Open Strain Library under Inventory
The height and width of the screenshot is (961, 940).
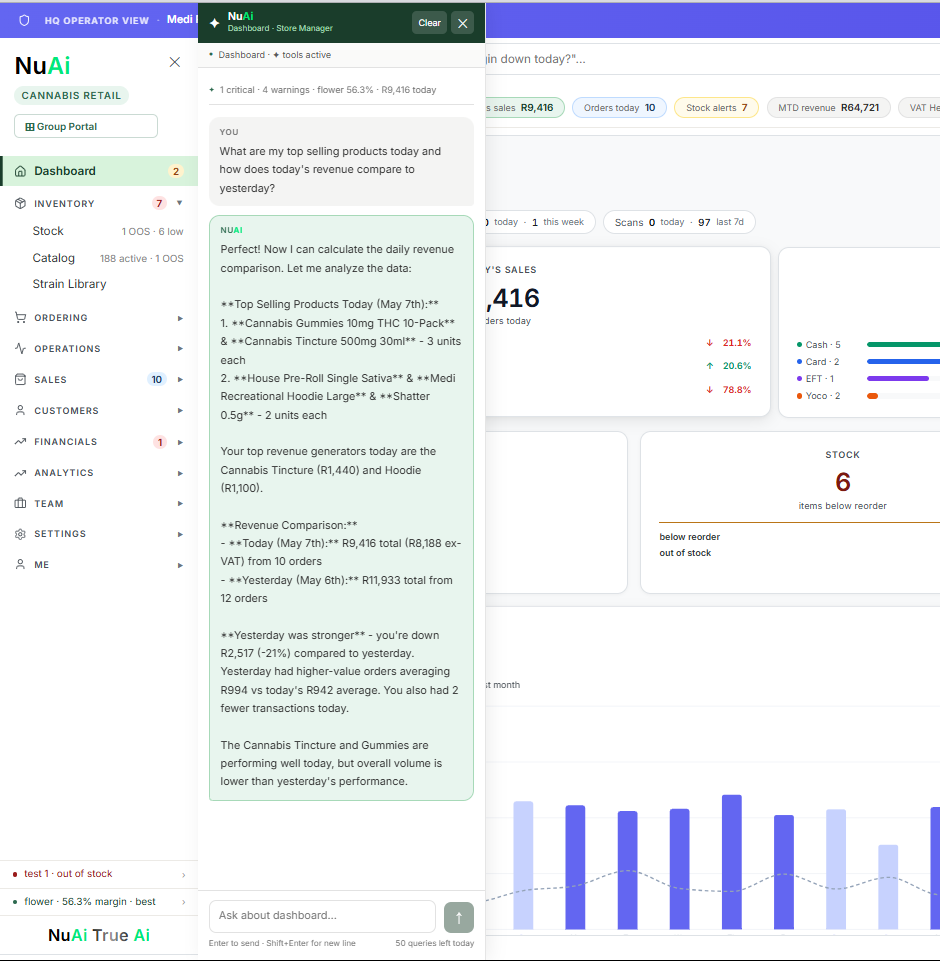point(69,284)
